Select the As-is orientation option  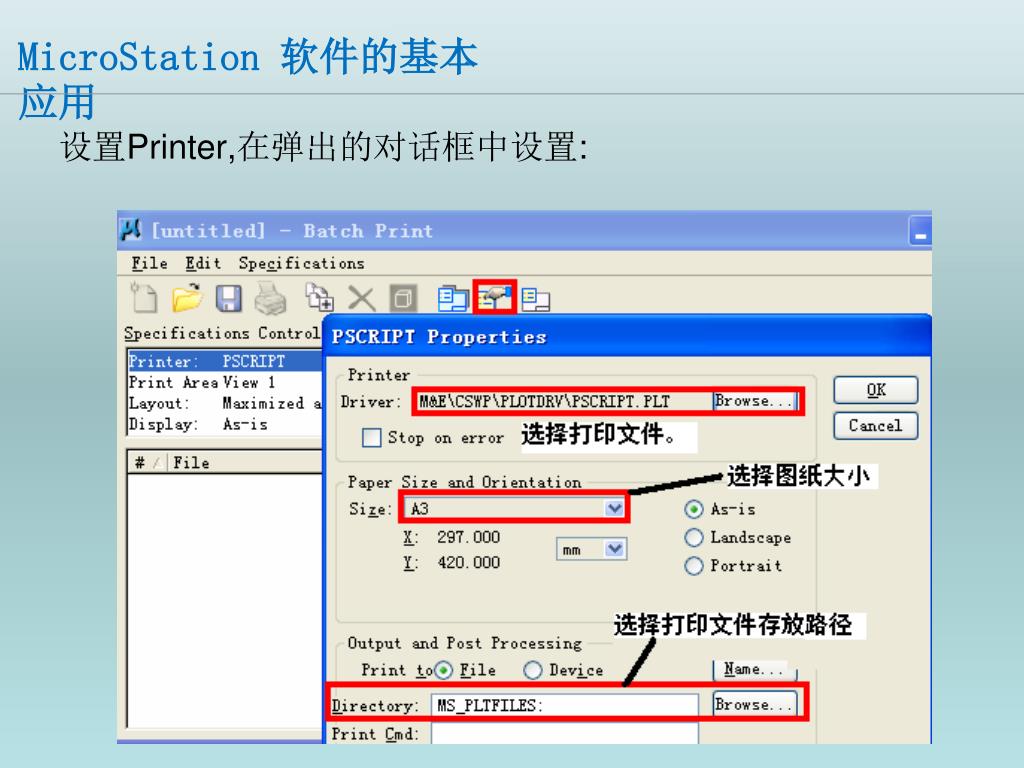[694, 509]
